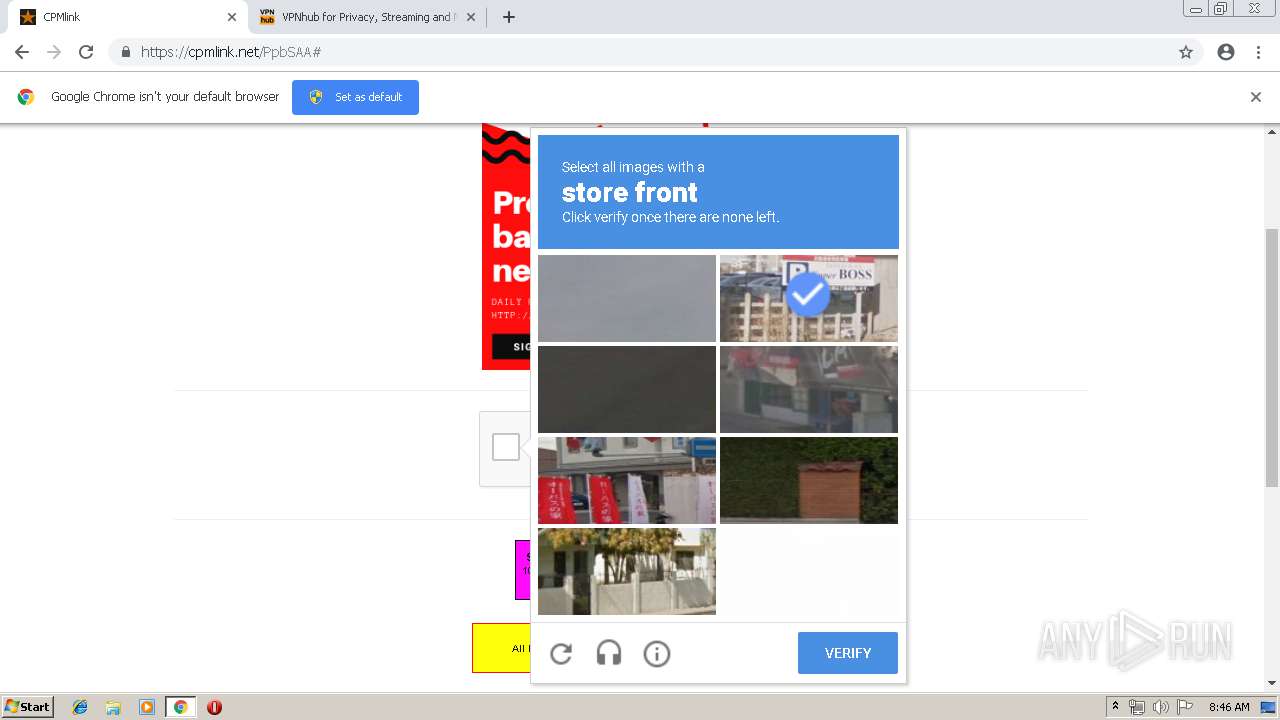Open network status tray icon
1280x720 pixels.
coord(1137,707)
